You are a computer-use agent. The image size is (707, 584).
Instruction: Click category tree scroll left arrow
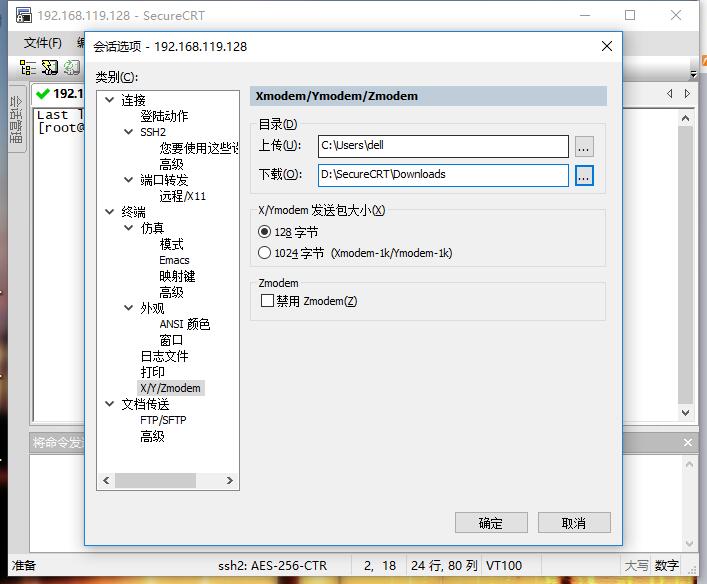coord(106,481)
